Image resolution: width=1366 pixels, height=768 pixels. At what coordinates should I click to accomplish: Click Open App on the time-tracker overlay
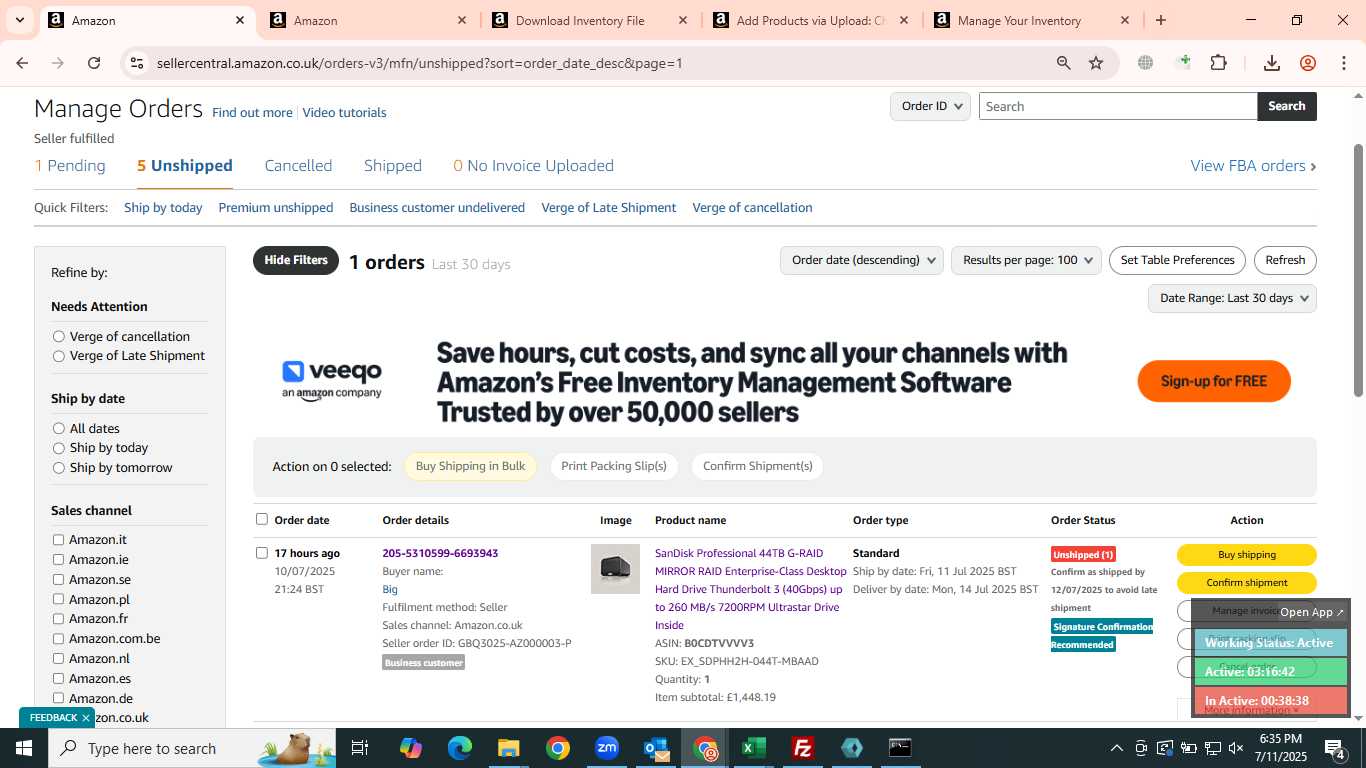click(x=1312, y=612)
